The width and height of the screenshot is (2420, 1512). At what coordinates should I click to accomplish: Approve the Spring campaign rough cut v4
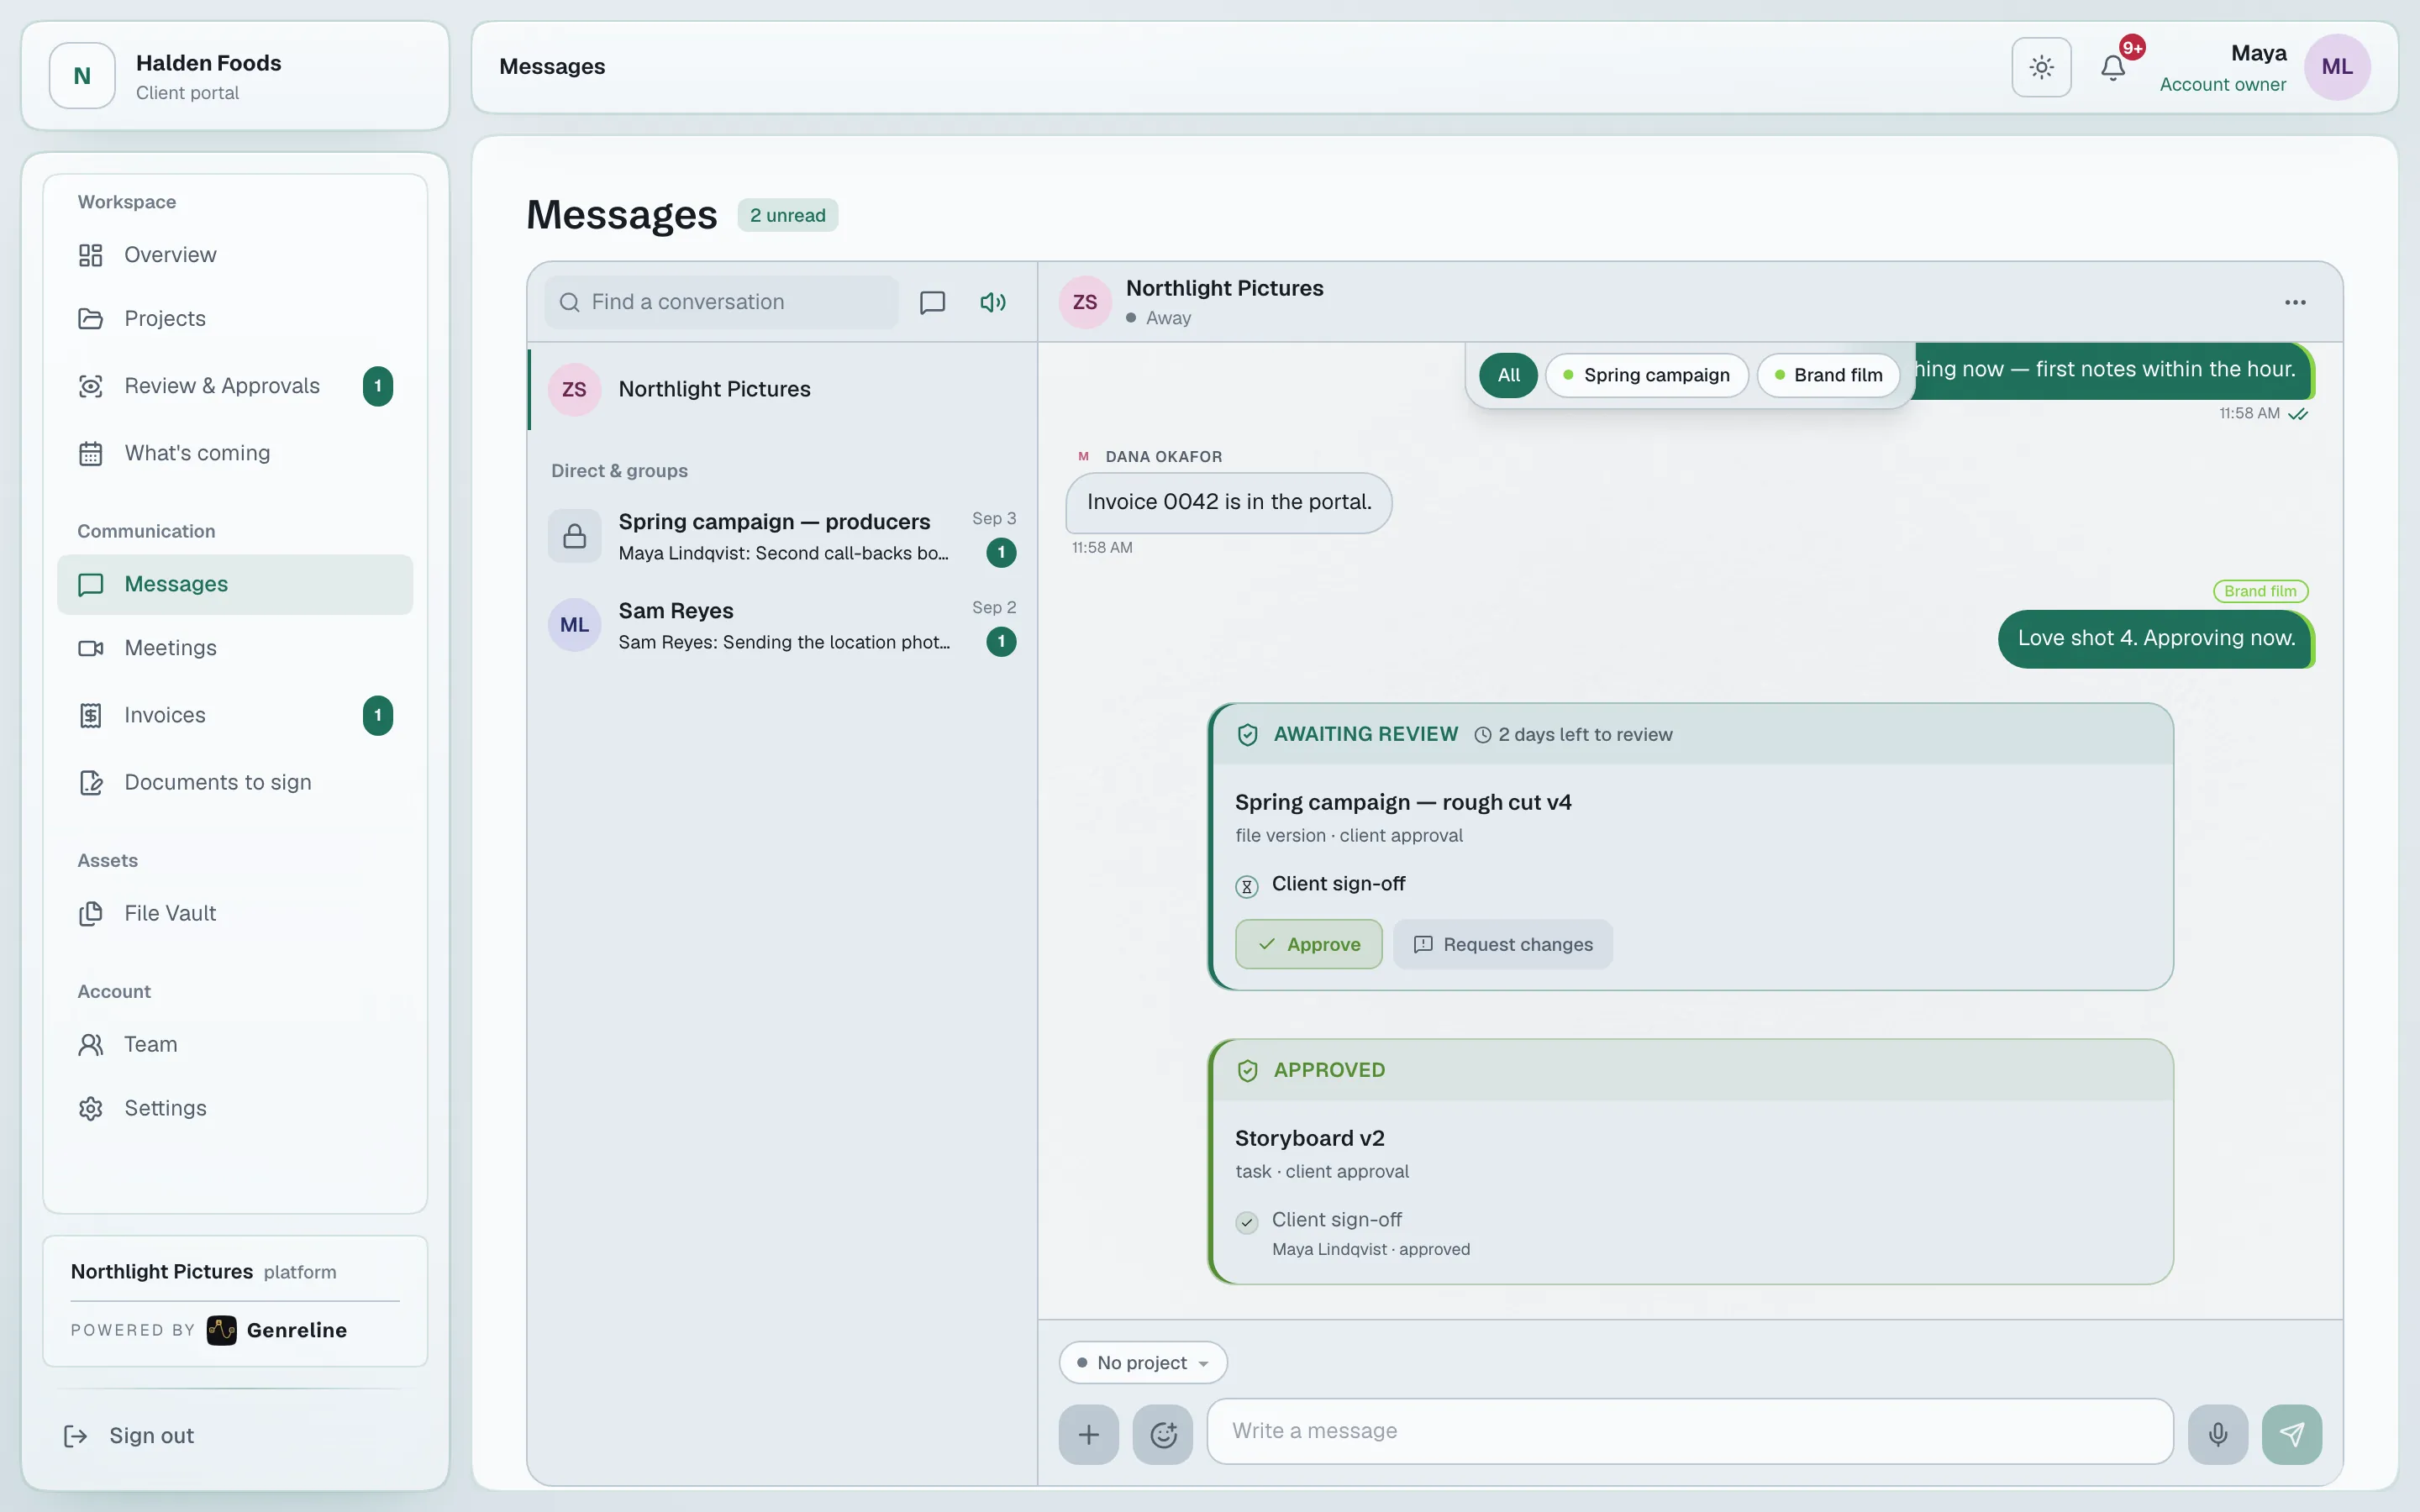pyautogui.click(x=1308, y=944)
